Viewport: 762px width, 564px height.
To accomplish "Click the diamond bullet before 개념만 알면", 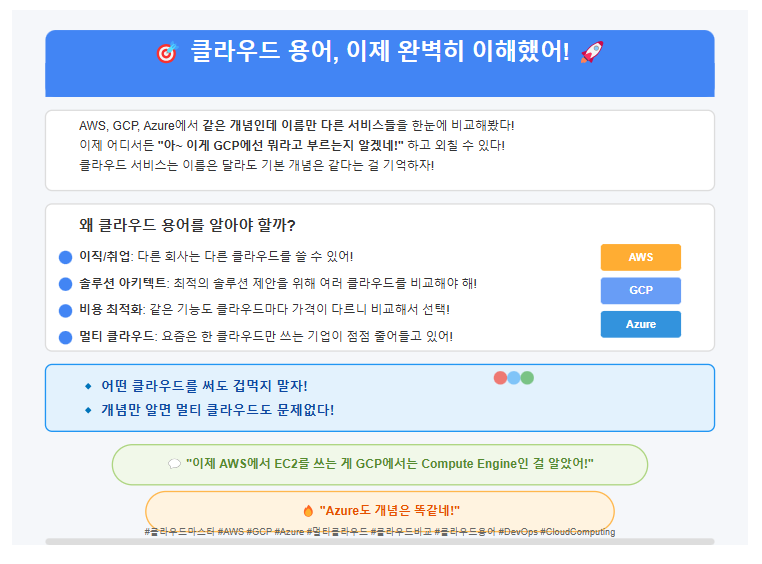I will 88,410.
